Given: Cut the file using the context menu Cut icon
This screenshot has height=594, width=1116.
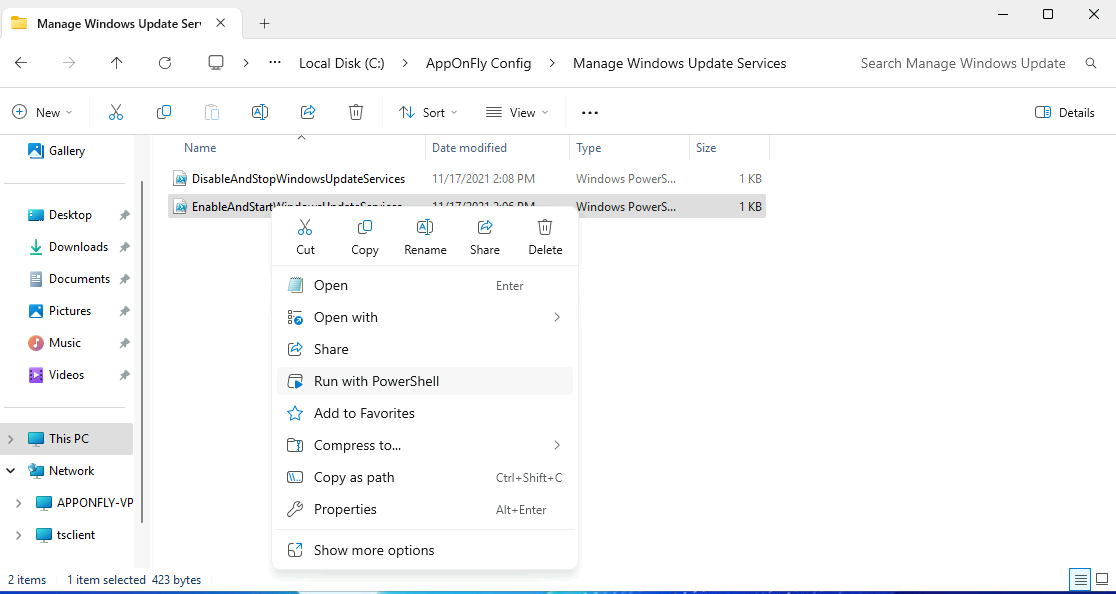Looking at the screenshot, I should pyautogui.click(x=305, y=236).
